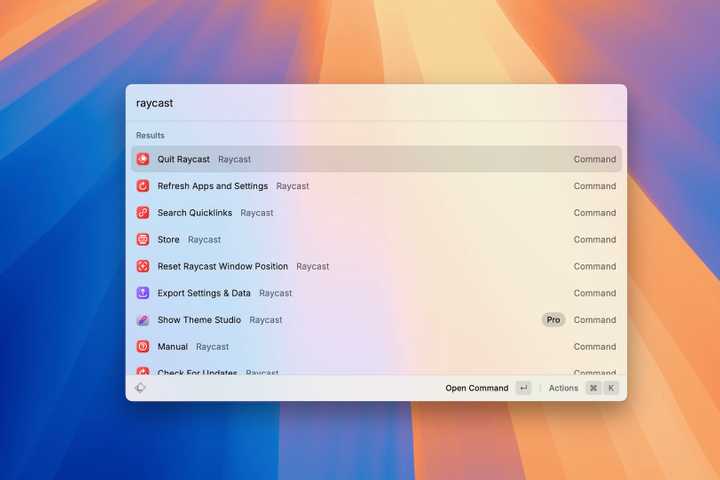
Task: Click the Raycast logo in bottom bar
Action: 141,388
